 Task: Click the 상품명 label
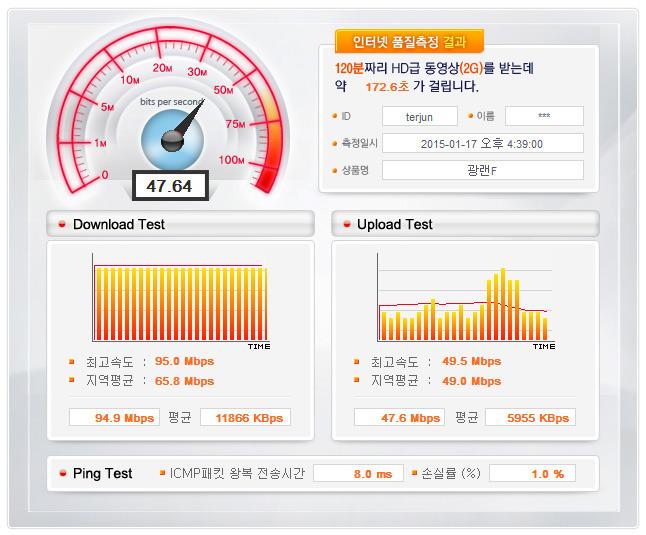(355, 170)
